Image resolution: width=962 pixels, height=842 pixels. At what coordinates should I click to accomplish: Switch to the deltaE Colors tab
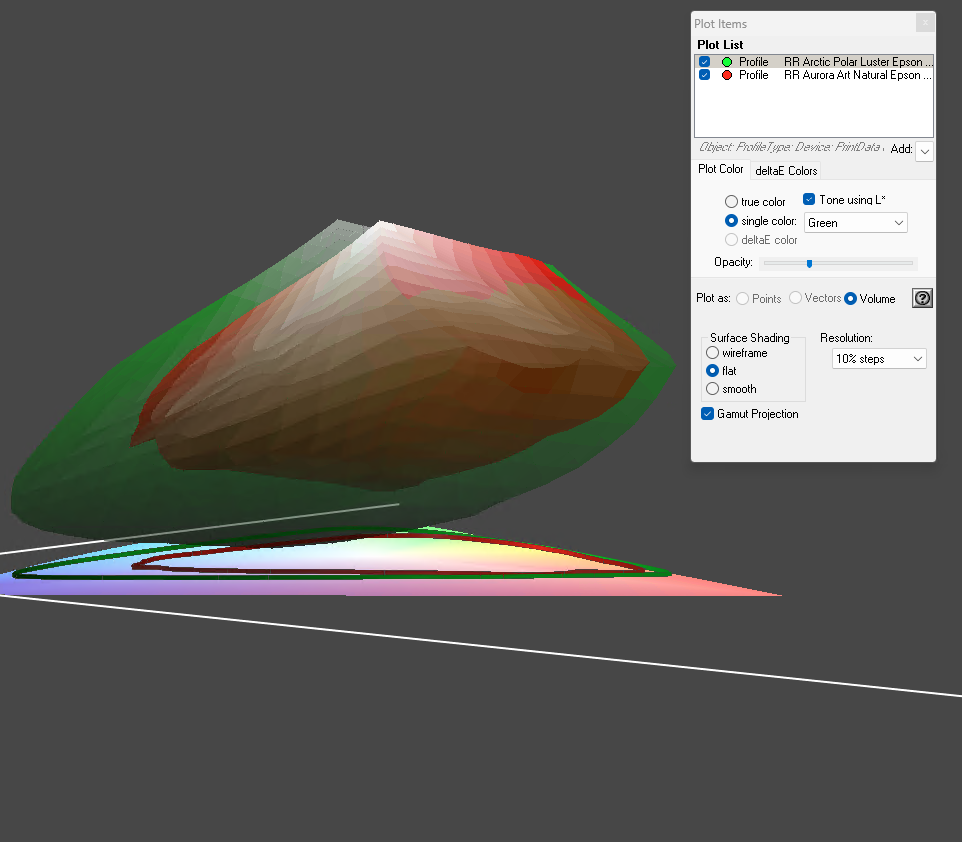[x=786, y=171]
